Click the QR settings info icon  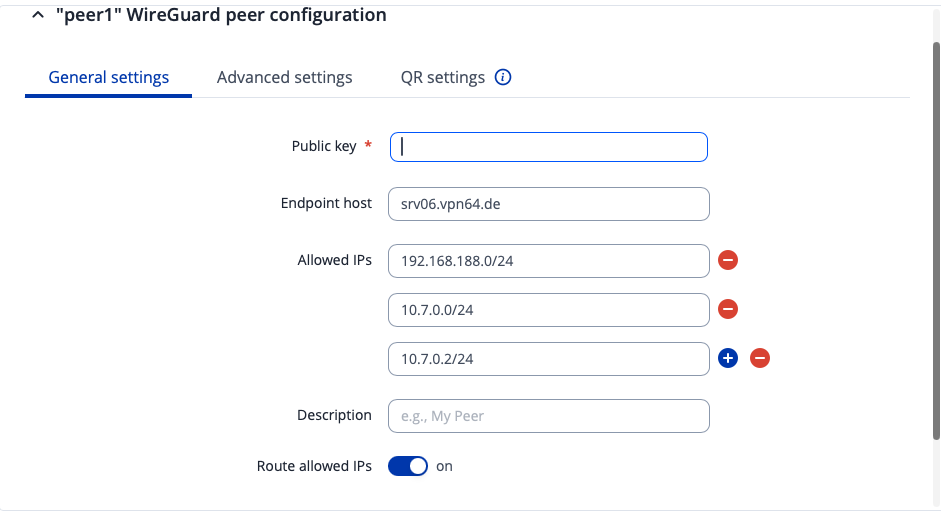[x=503, y=77]
